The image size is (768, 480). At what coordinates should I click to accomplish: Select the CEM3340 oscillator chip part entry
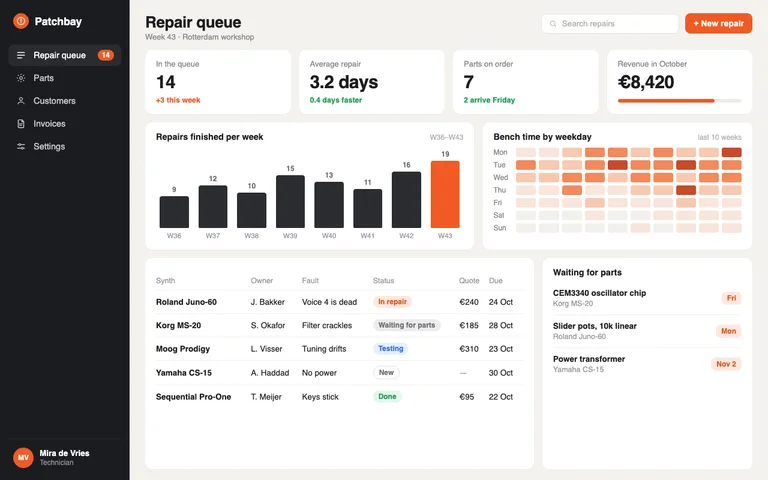[x=647, y=298]
